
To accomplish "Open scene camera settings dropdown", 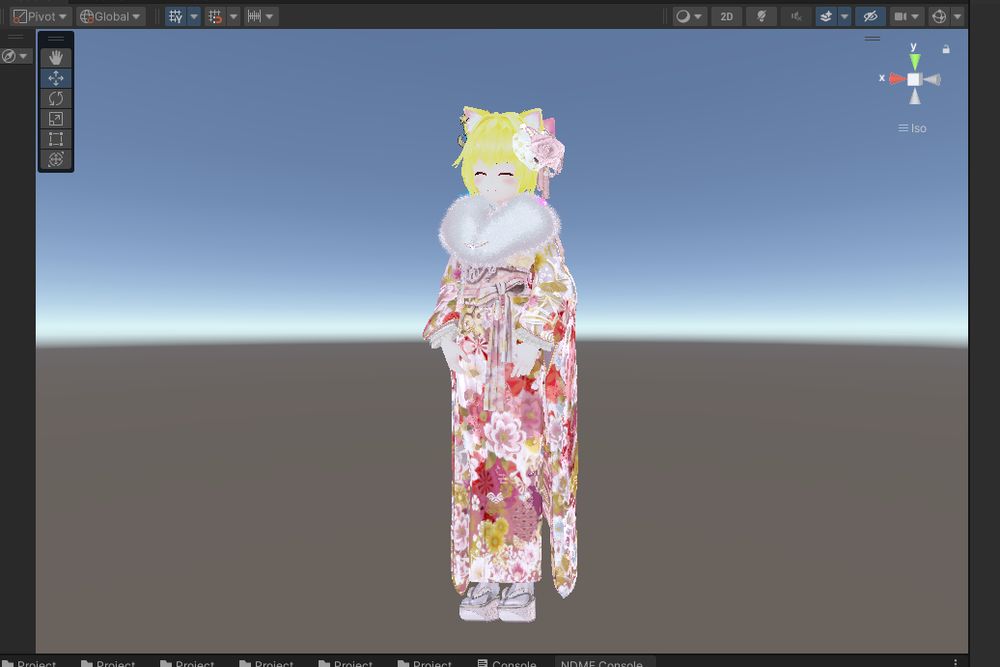I will tap(906, 17).
